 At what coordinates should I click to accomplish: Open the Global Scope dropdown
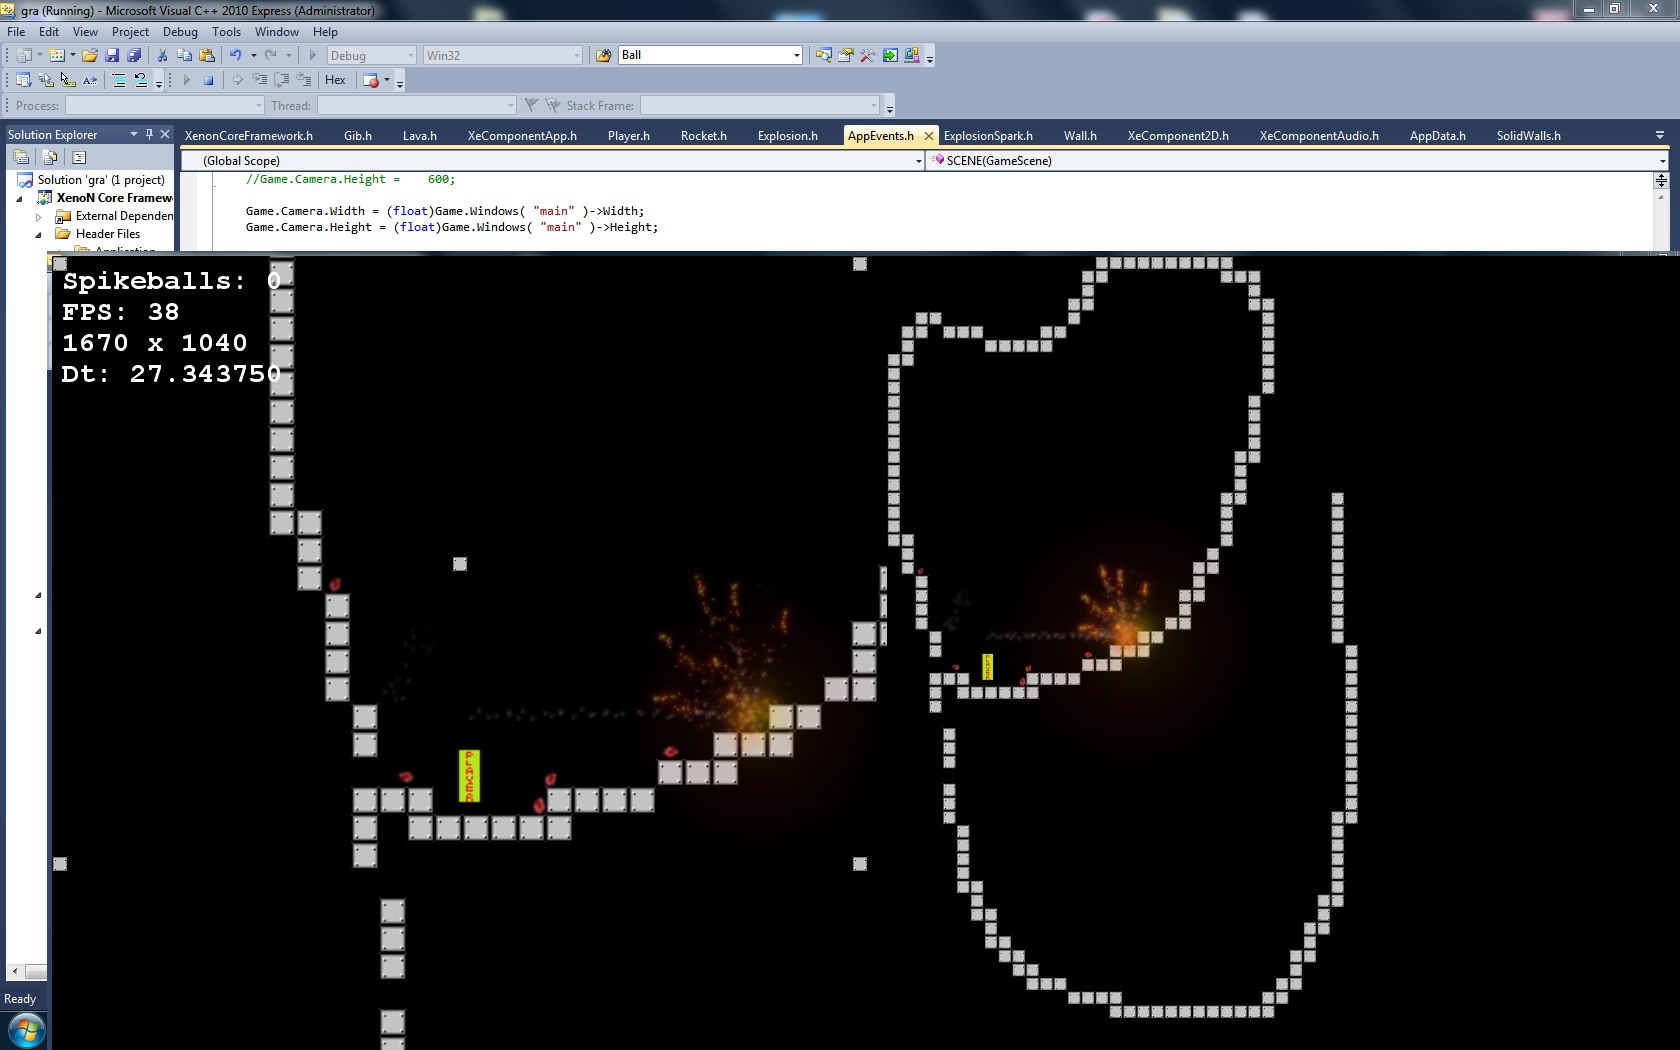tap(918, 161)
